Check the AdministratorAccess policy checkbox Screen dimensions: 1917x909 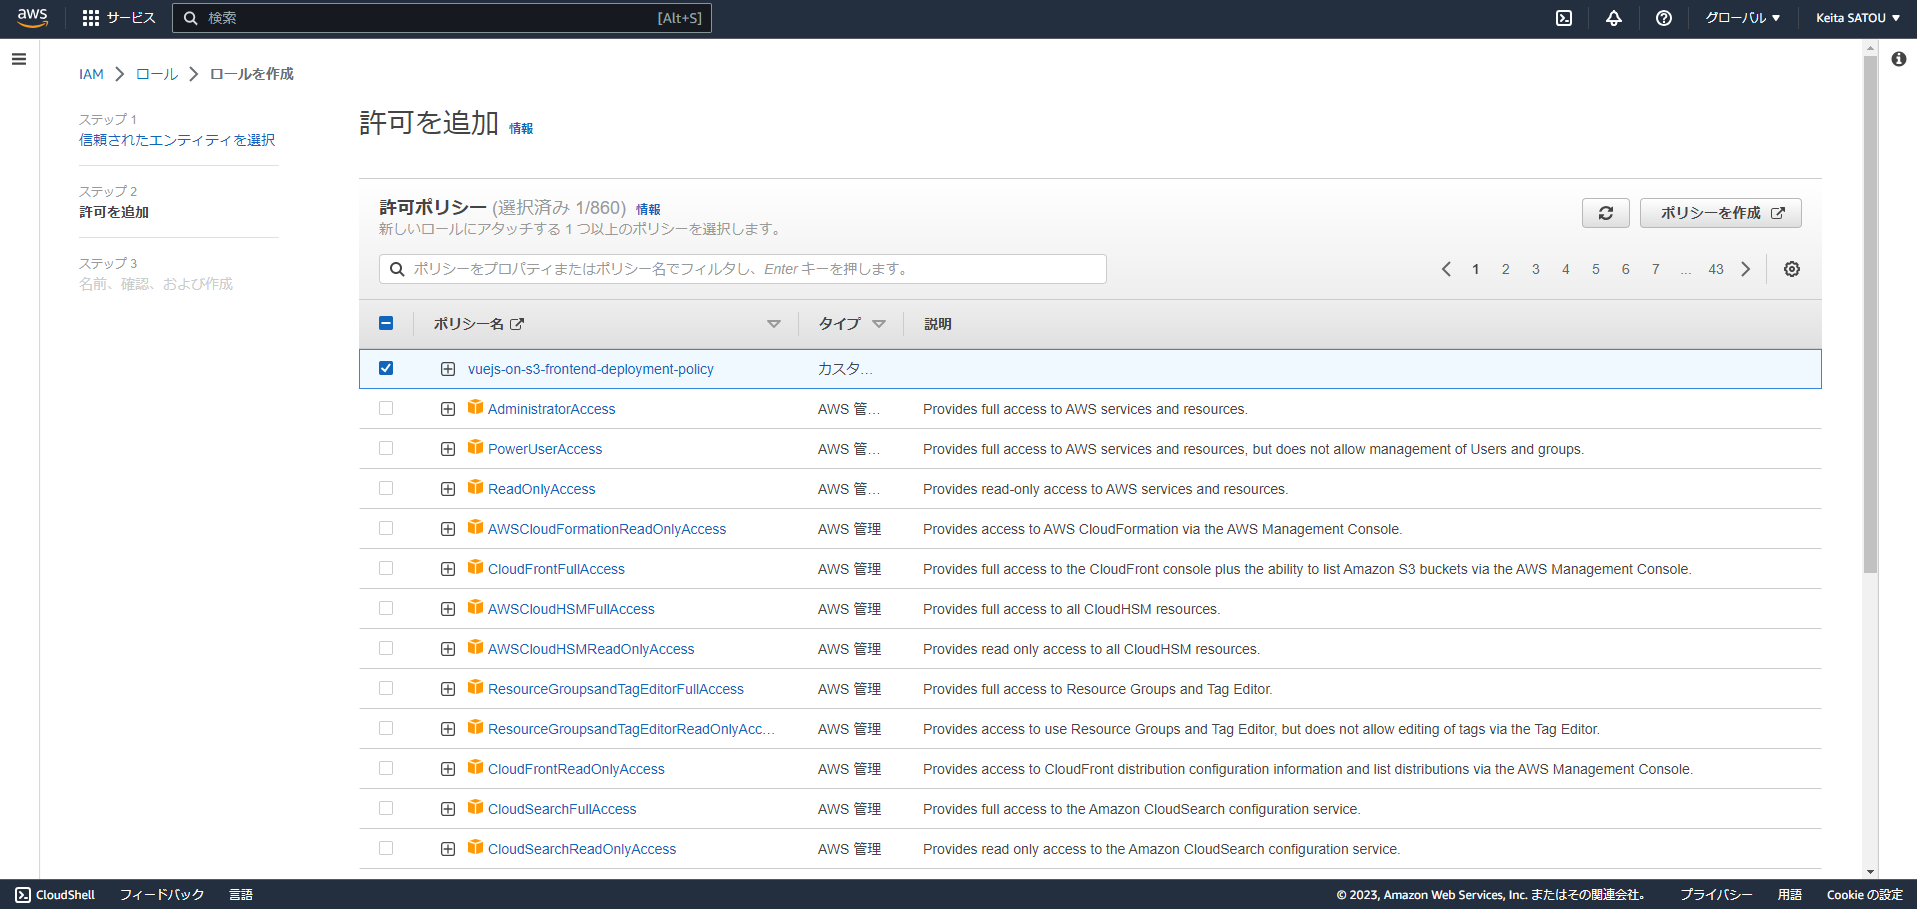(386, 408)
